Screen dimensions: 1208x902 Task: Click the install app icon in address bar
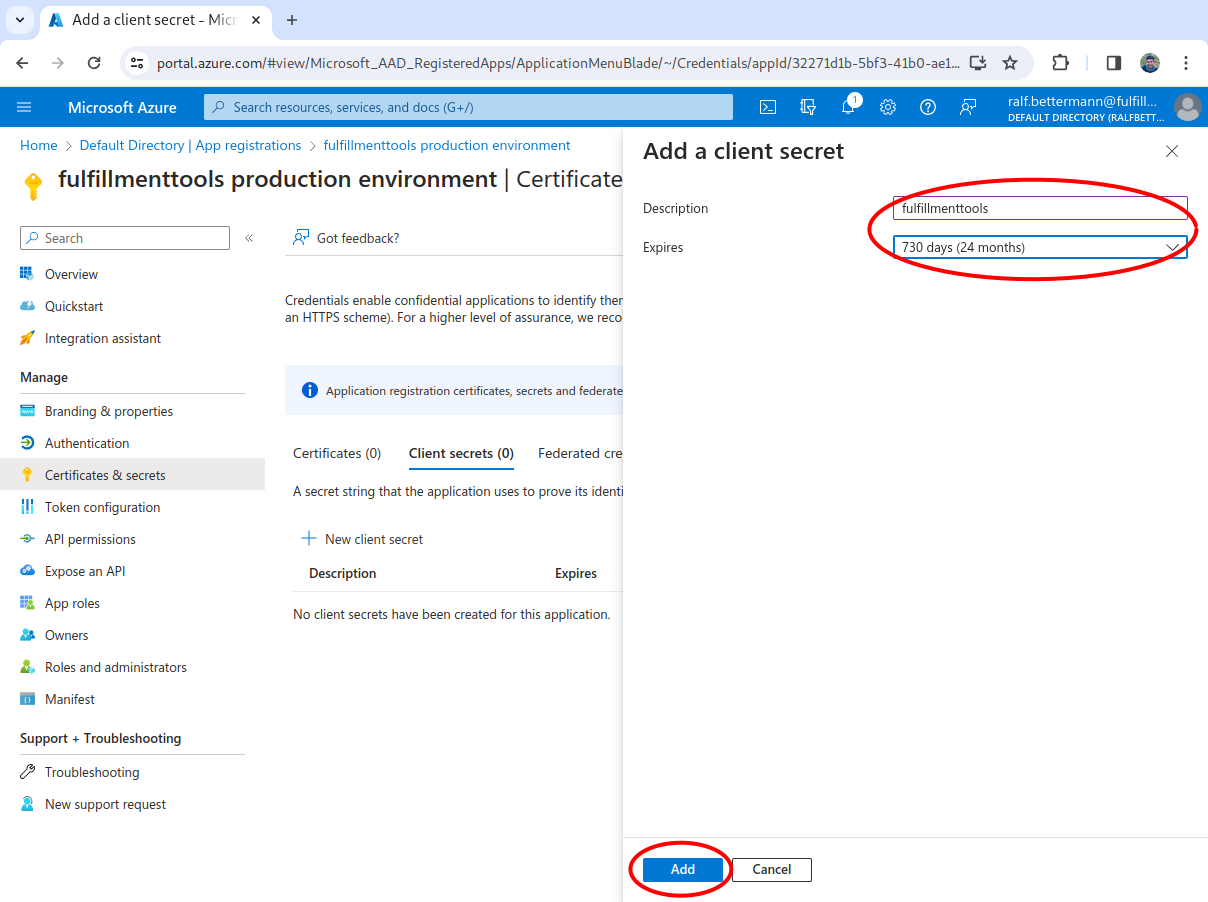point(978,63)
